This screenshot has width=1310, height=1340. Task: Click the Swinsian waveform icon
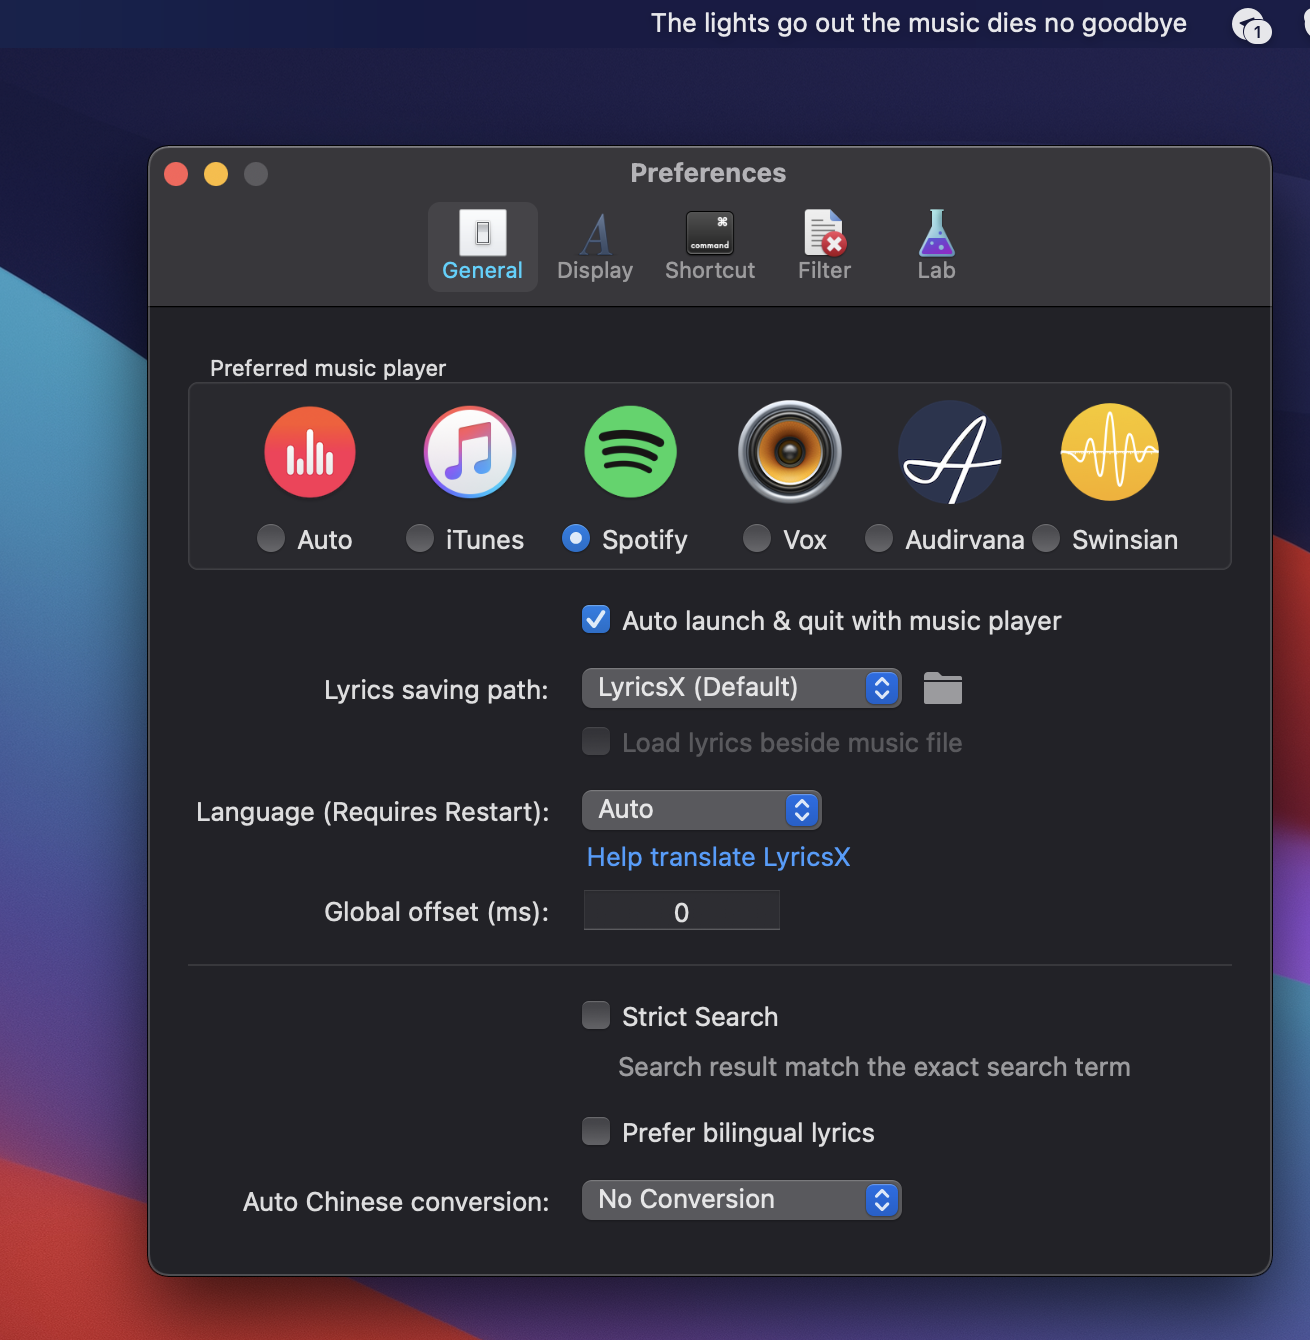1110,452
